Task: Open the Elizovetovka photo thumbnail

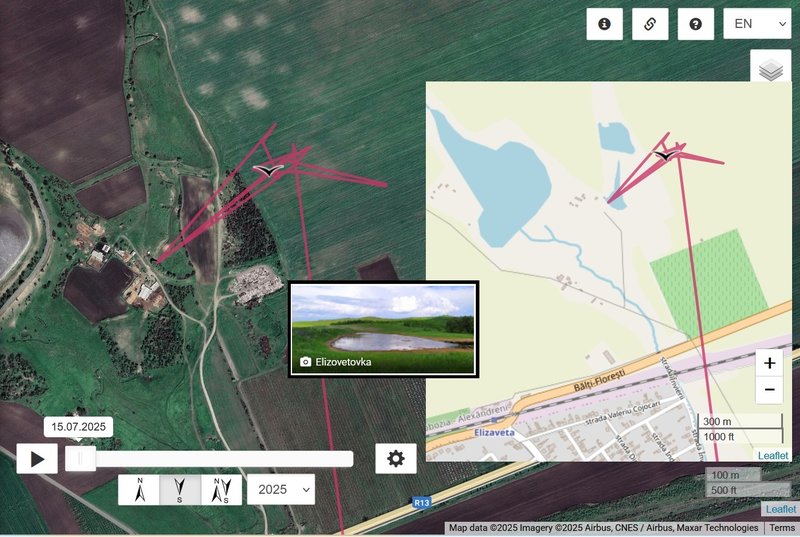Action: [383, 329]
